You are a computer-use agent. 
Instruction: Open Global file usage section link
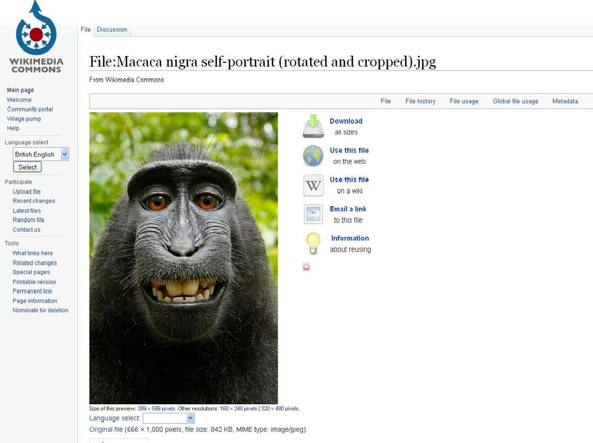pos(515,101)
